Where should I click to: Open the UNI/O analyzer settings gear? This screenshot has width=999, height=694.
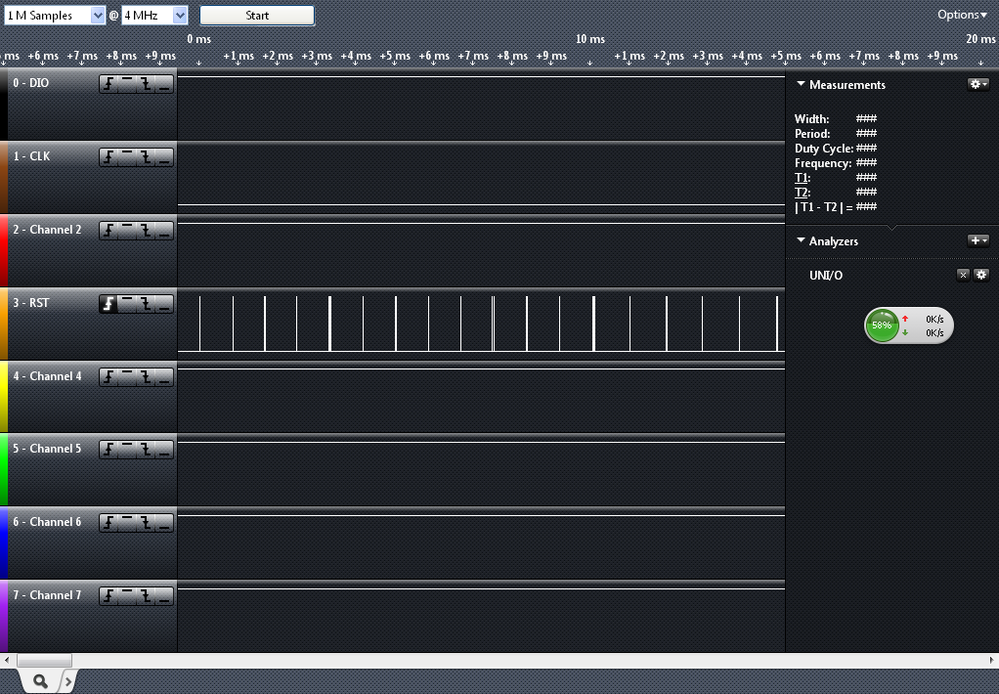981,275
